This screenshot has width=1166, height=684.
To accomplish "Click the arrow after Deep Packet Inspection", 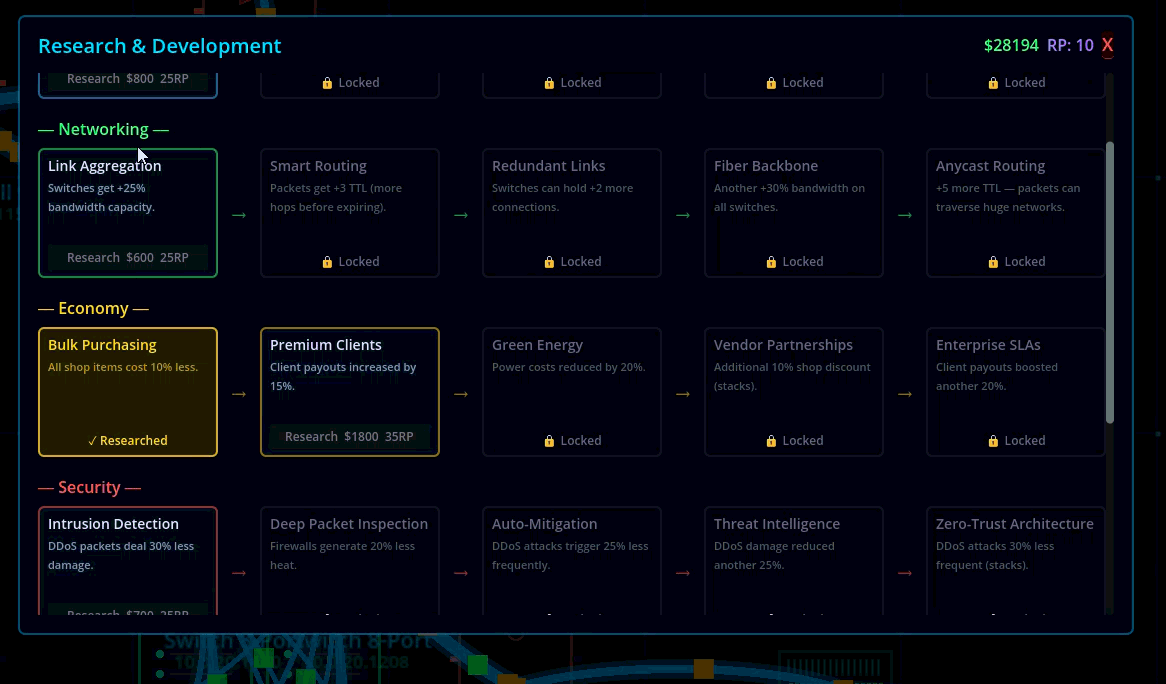I will pos(461,573).
